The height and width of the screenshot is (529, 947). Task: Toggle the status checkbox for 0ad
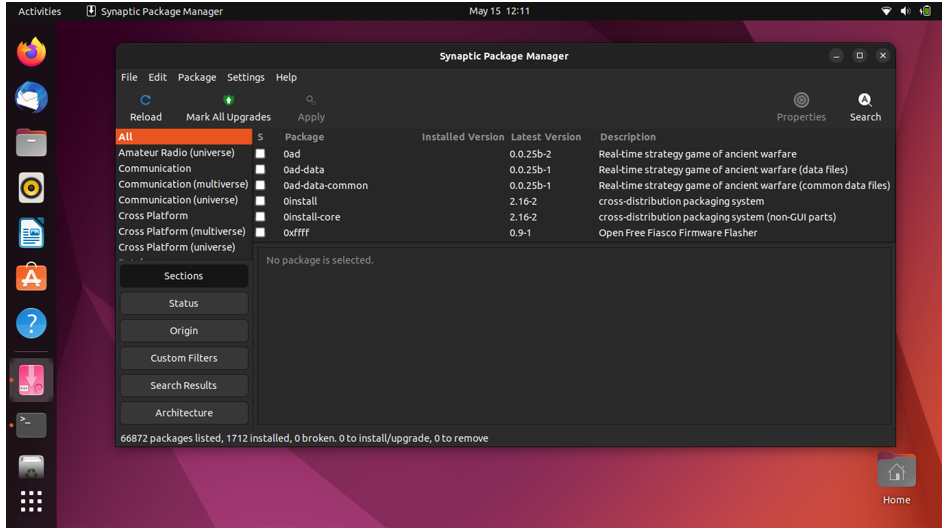pos(260,153)
